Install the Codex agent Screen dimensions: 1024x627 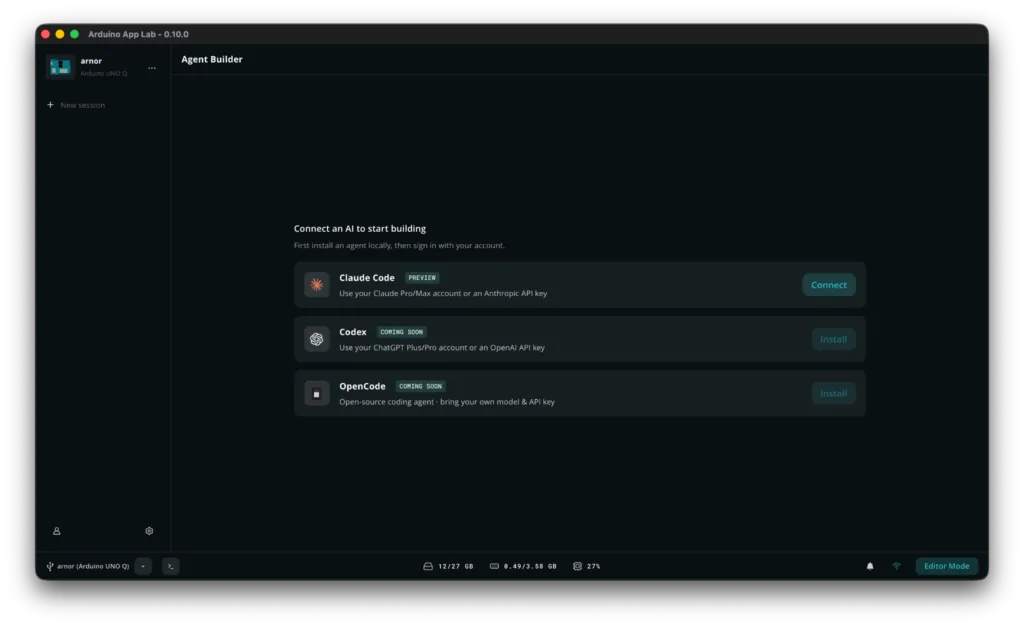(x=833, y=339)
